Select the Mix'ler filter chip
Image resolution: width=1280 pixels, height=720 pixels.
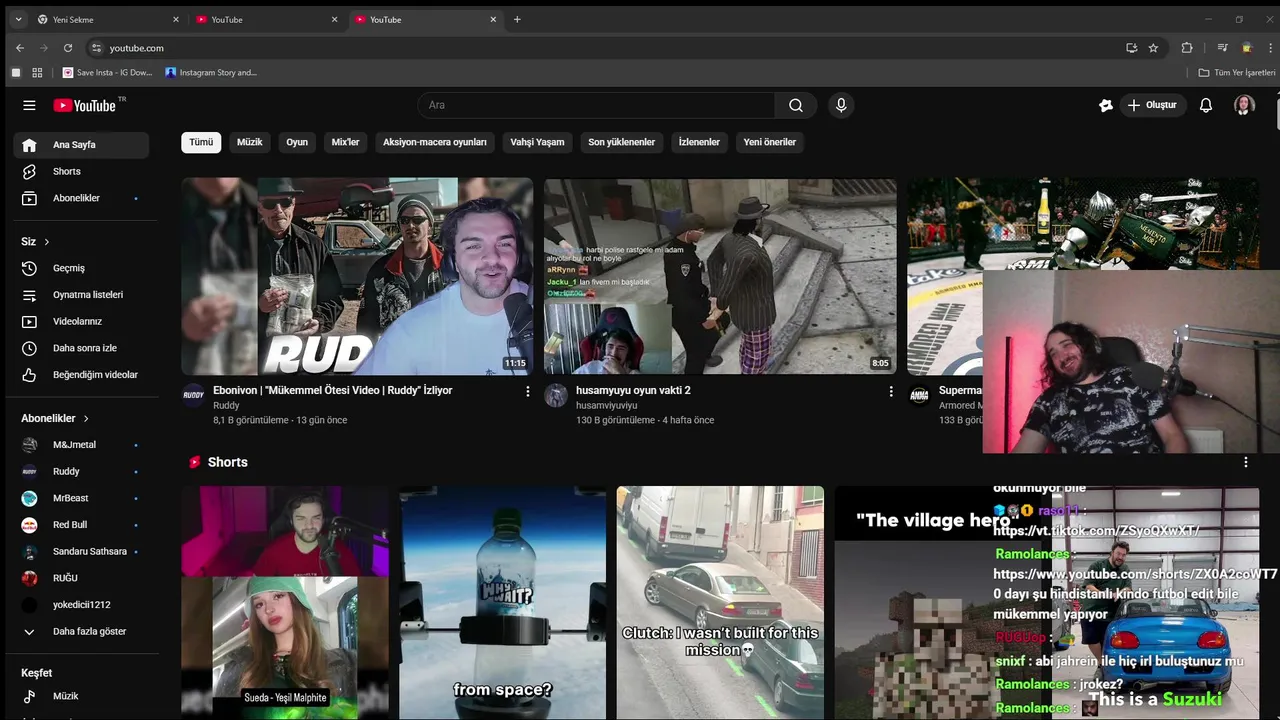click(x=345, y=142)
